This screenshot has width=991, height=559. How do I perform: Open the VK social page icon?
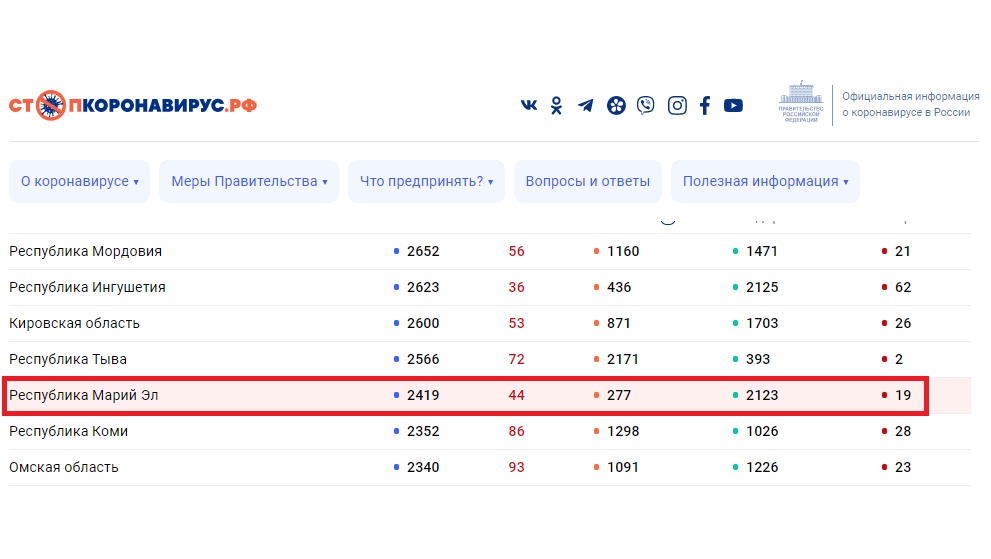(x=529, y=105)
